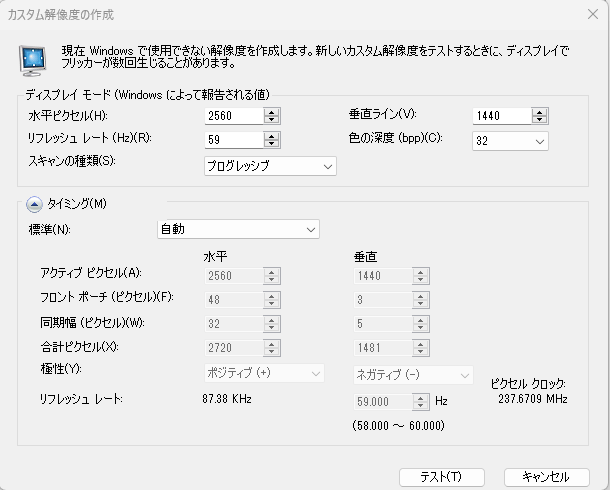Click the 59.000 Hz refresh rate field

point(383,402)
